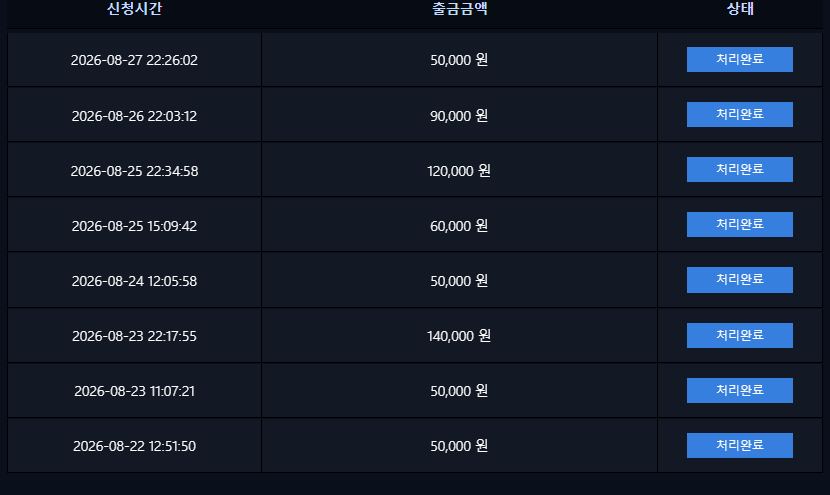Click the date cell 2026-08-23 11:07:21
The image size is (830, 495).
pyautogui.click(x=134, y=391)
